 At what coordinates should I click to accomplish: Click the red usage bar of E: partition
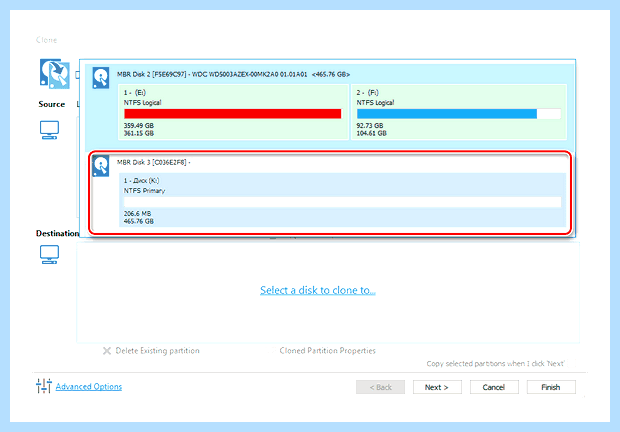[232, 114]
